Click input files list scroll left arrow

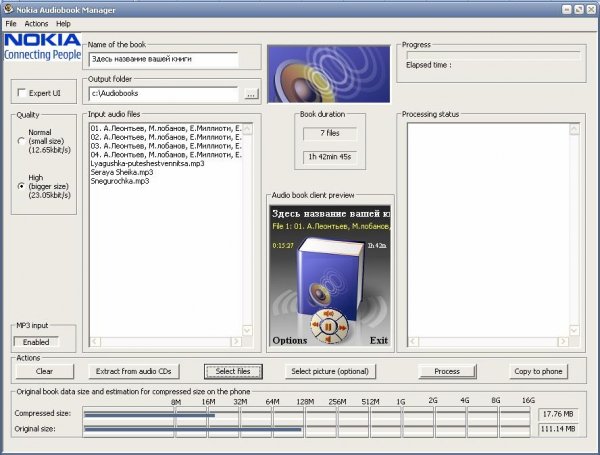(95, 341)
